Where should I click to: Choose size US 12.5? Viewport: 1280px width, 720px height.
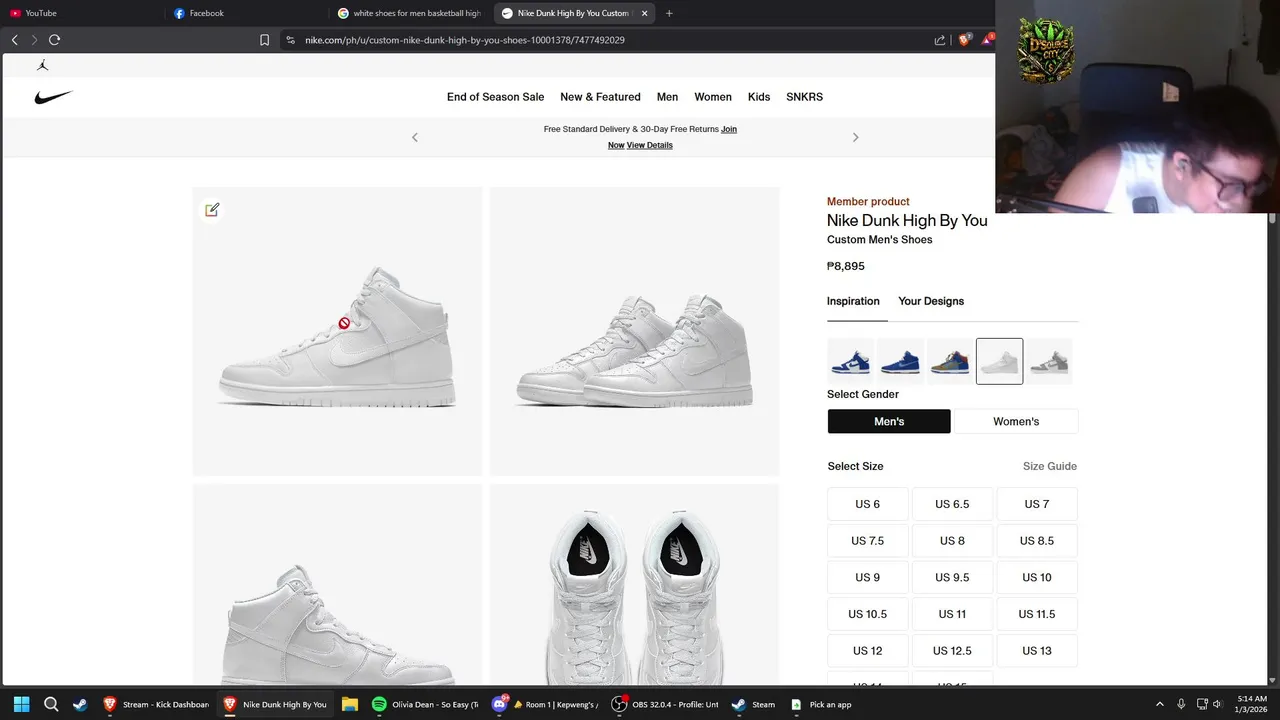(x=952, y=651)
